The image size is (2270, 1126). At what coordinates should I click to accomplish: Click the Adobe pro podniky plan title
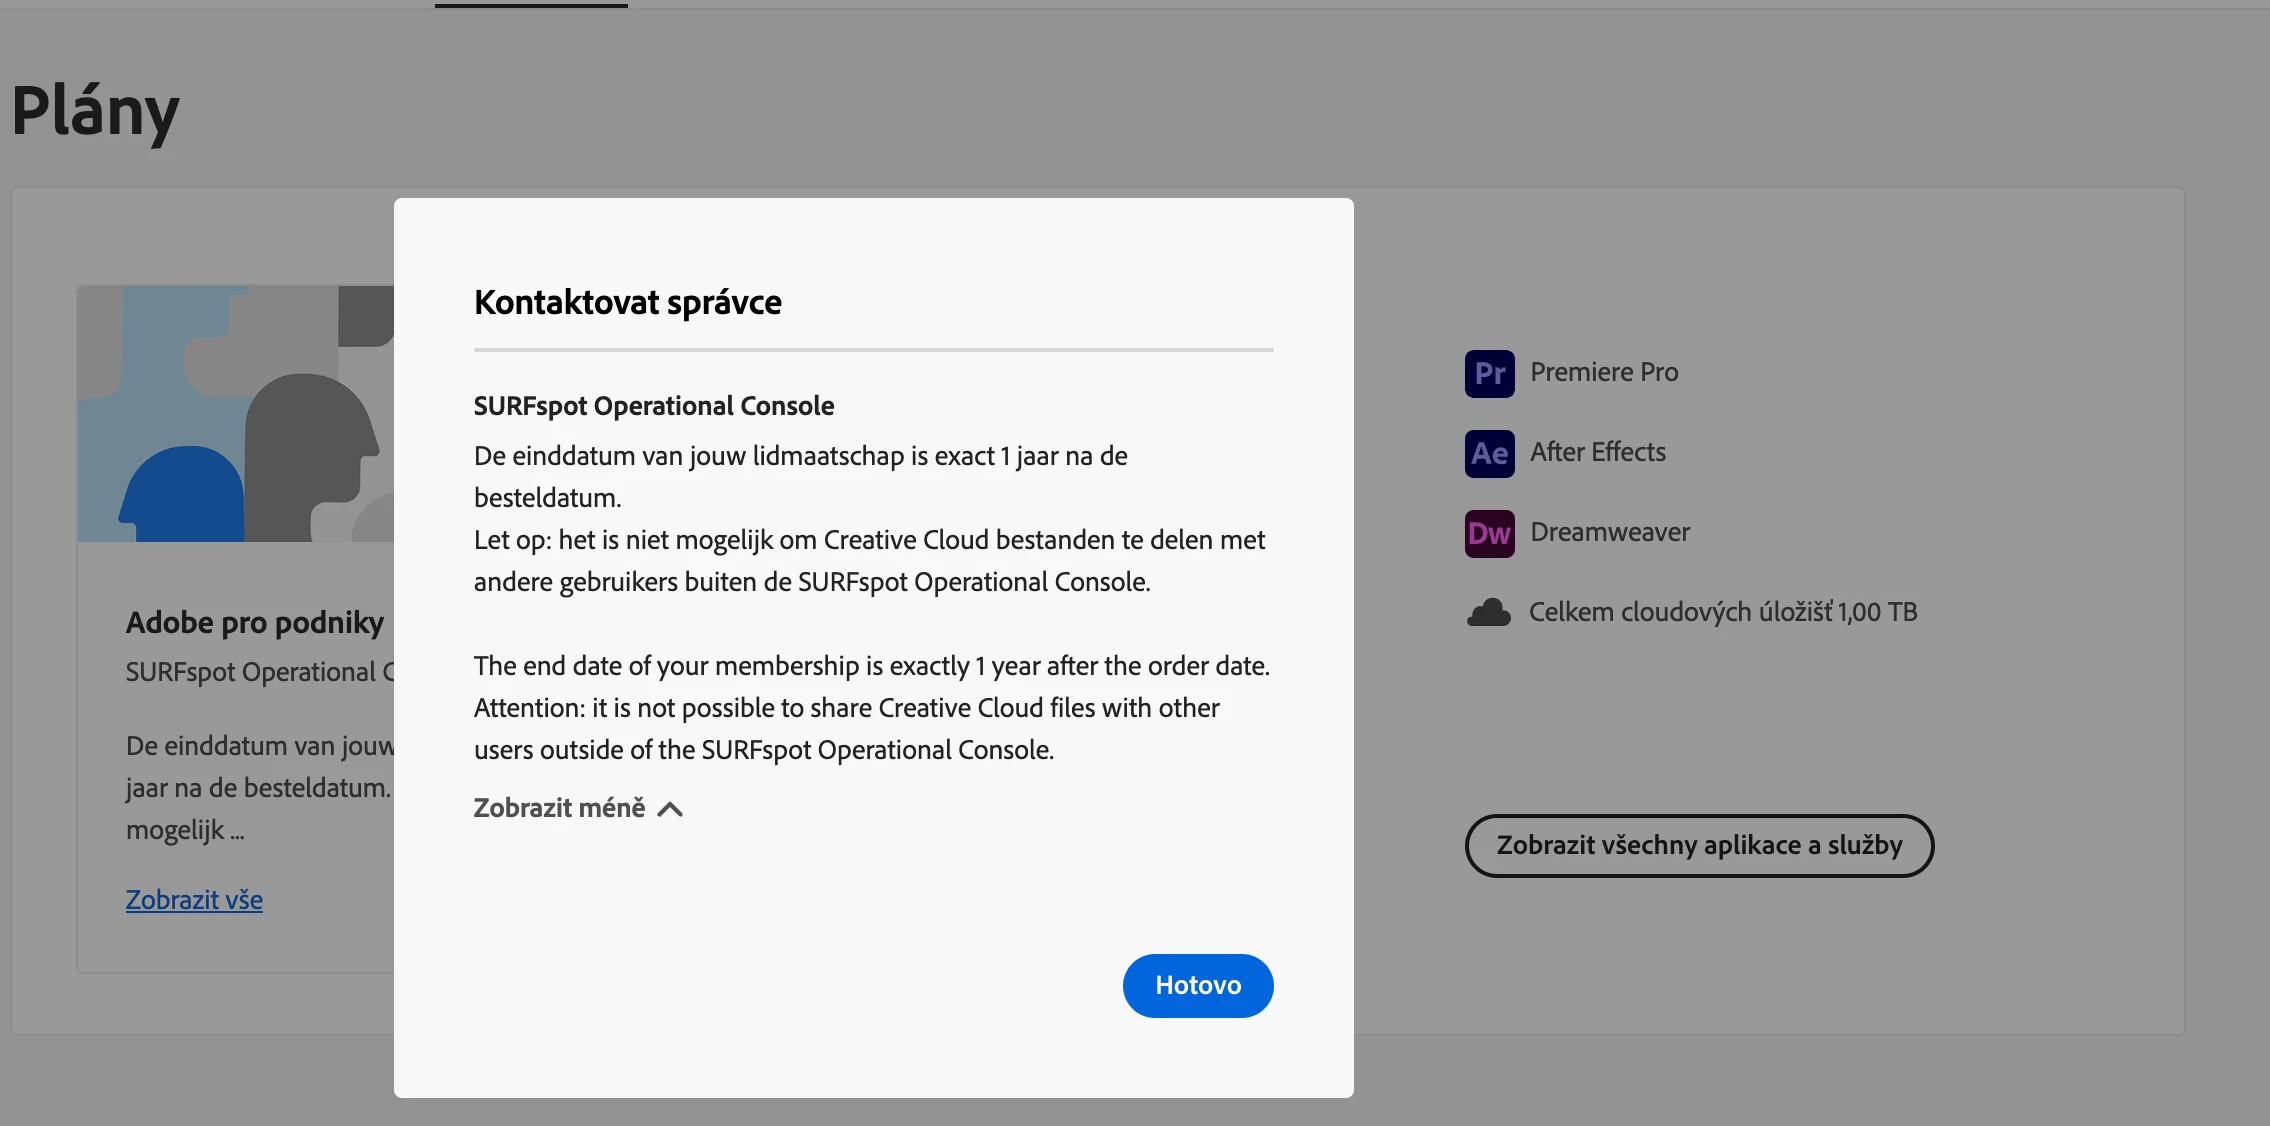tap(254, 622)
